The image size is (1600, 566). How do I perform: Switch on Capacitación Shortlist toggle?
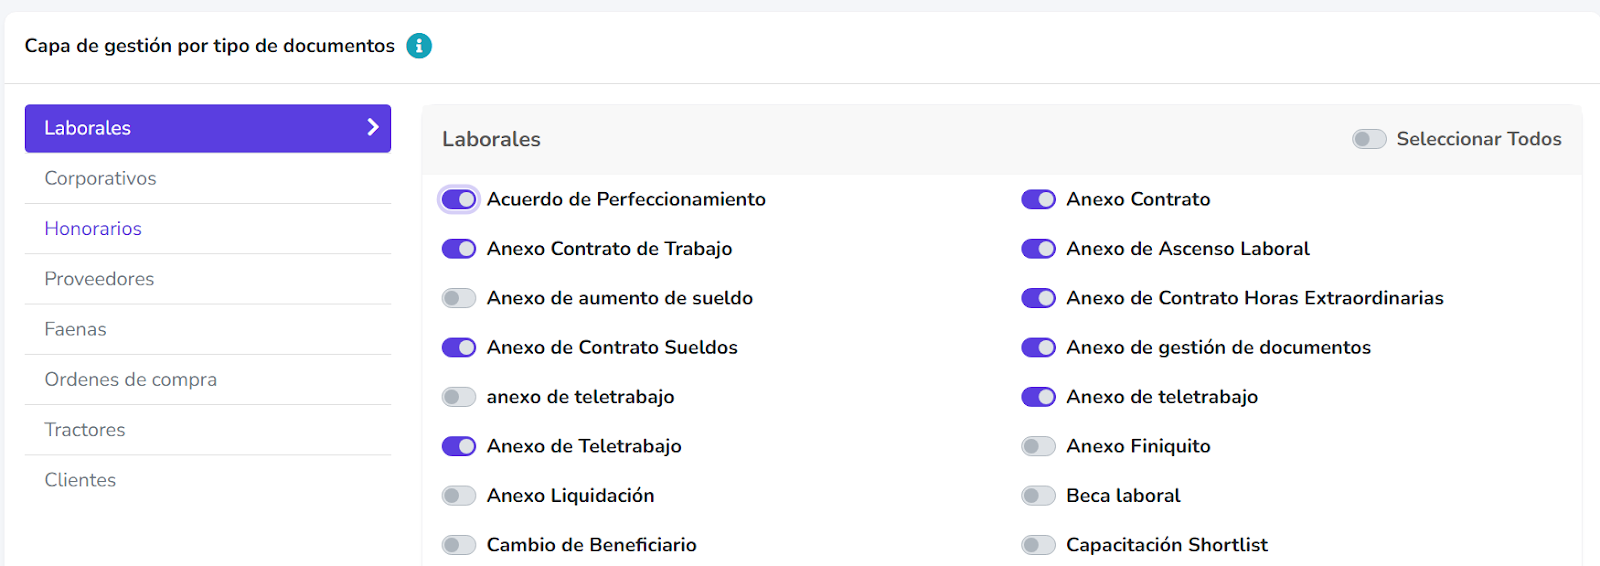(1038, 545)
